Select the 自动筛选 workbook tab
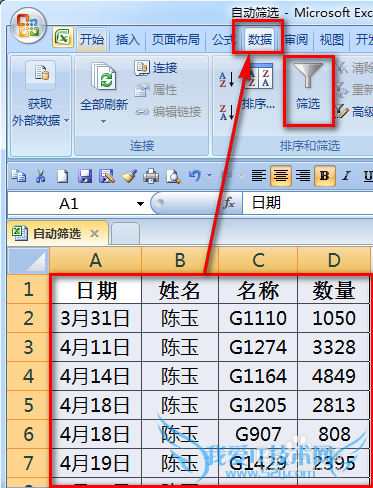This screenshot has height=488, width=373. click(57, 233)
